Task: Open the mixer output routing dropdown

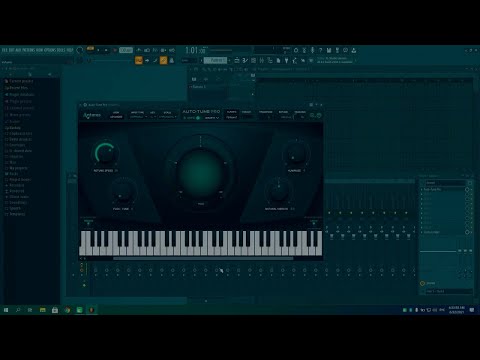Action: click(x=448, y=291)
